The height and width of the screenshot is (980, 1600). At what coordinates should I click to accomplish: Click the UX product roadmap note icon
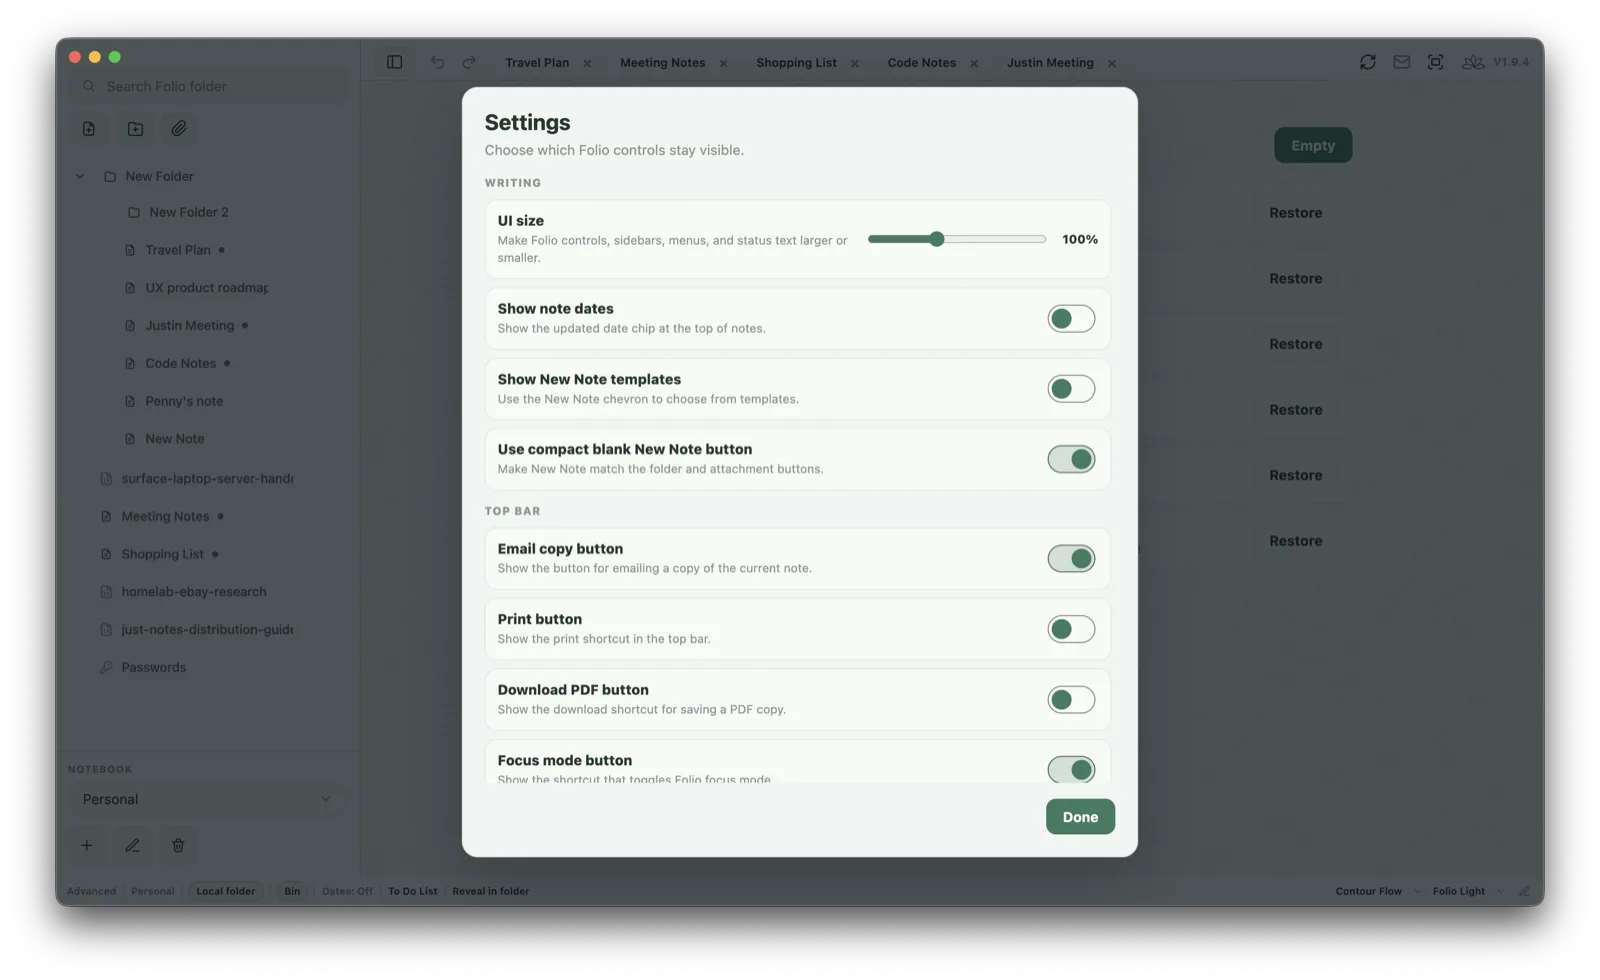130,288
